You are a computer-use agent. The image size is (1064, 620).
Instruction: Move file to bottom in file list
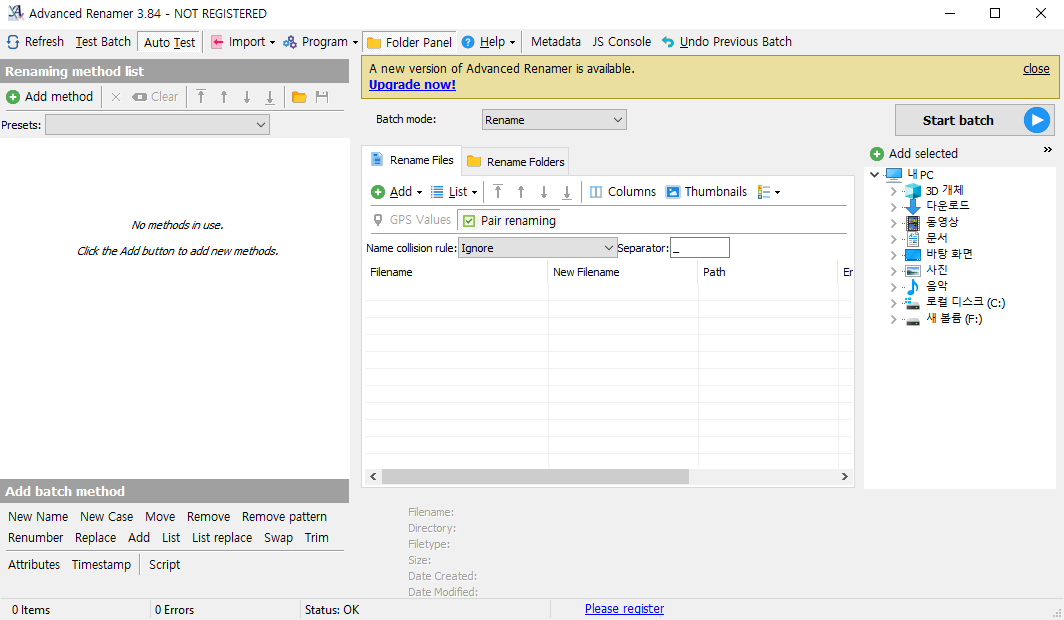pyautogui.click(x=567, y=192)
